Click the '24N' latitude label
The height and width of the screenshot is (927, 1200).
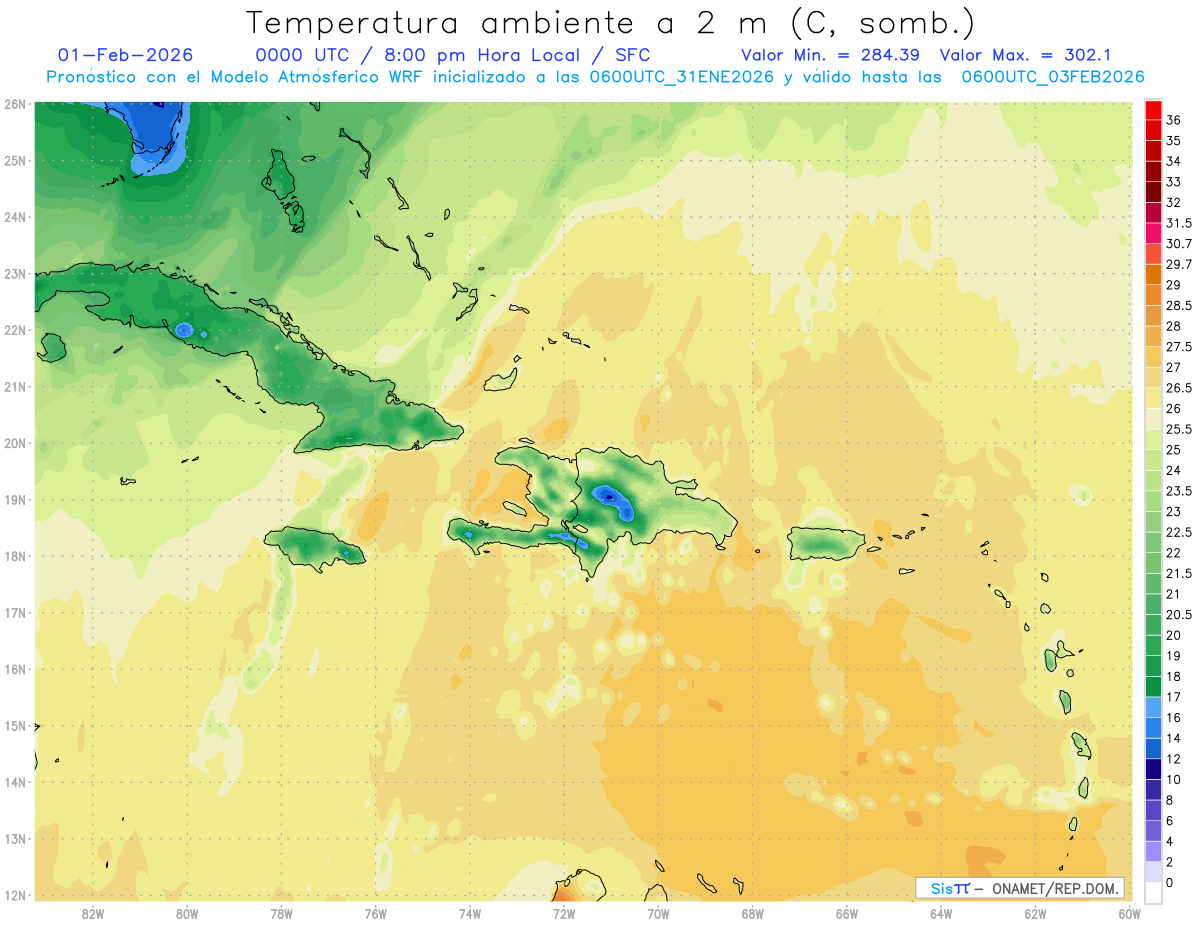[x=15, y=217]
